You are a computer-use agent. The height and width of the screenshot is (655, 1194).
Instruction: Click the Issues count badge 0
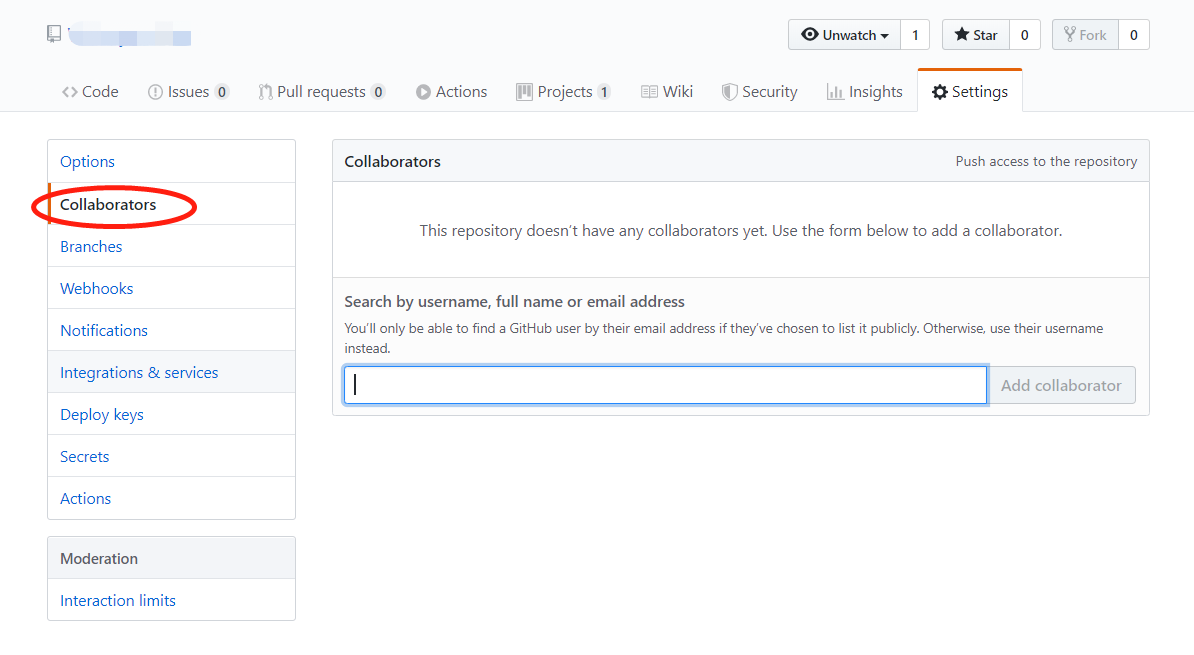click(222, 92)
